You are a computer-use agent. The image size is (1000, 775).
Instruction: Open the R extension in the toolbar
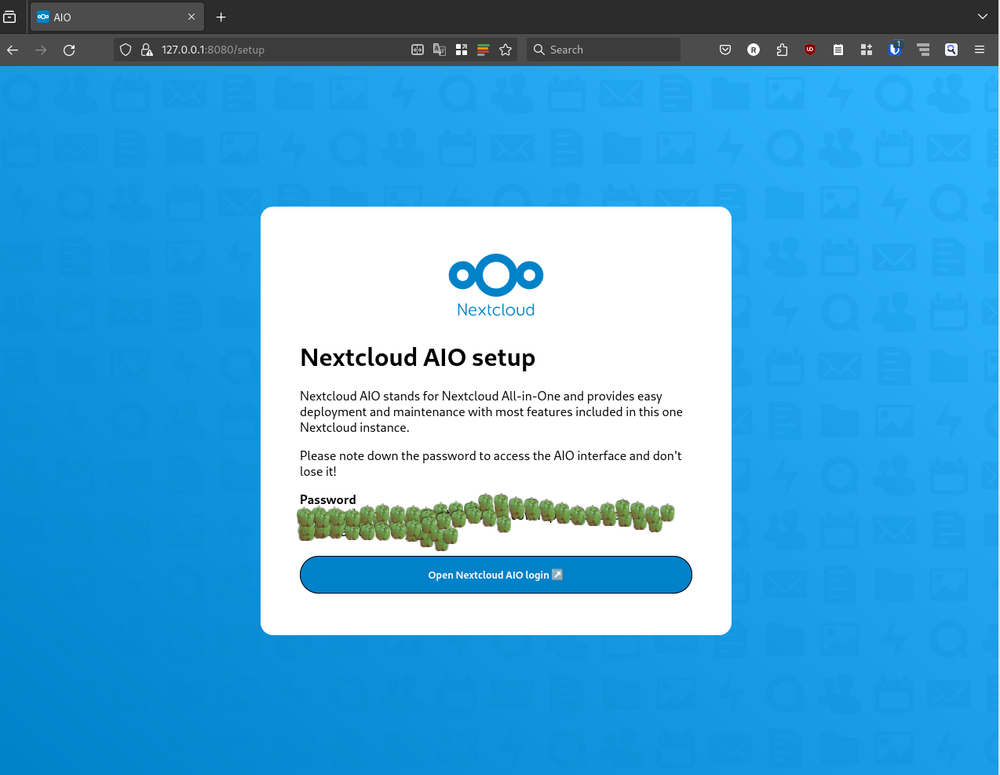coord(753,49)
